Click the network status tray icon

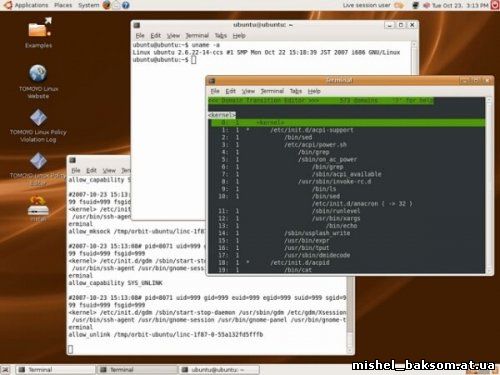point(416,5)
